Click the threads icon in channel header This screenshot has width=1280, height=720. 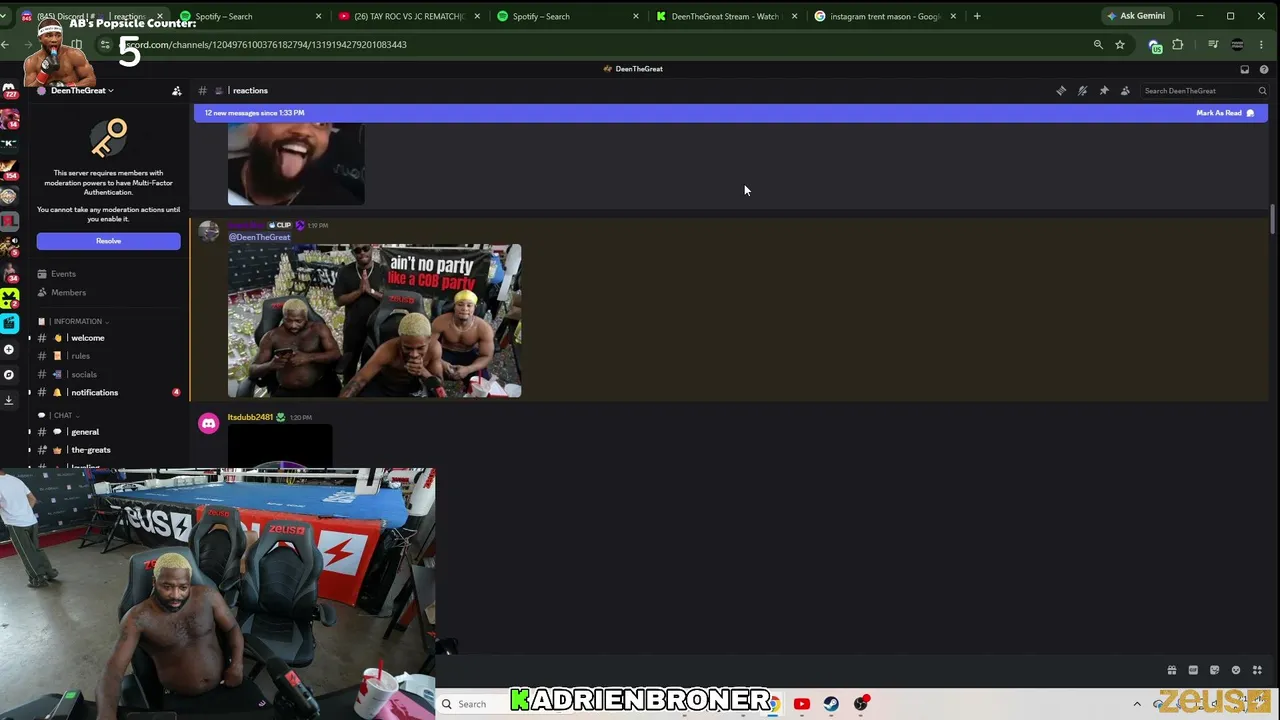[x=1061, y=91]
